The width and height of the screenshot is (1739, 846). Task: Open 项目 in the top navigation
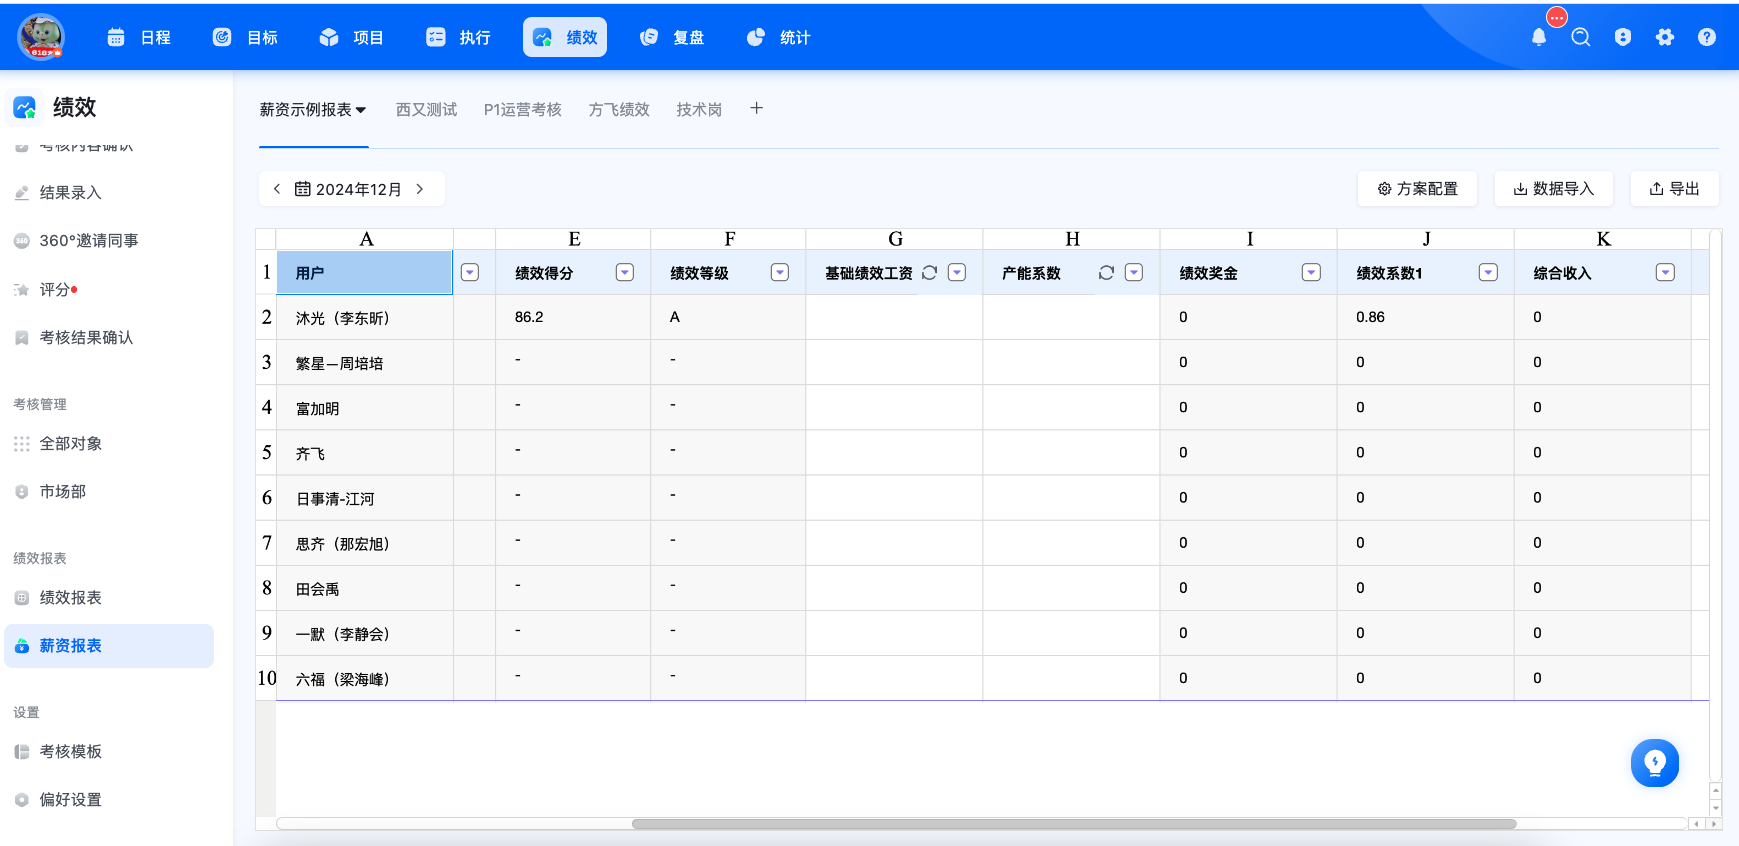(x=351, y=37)
